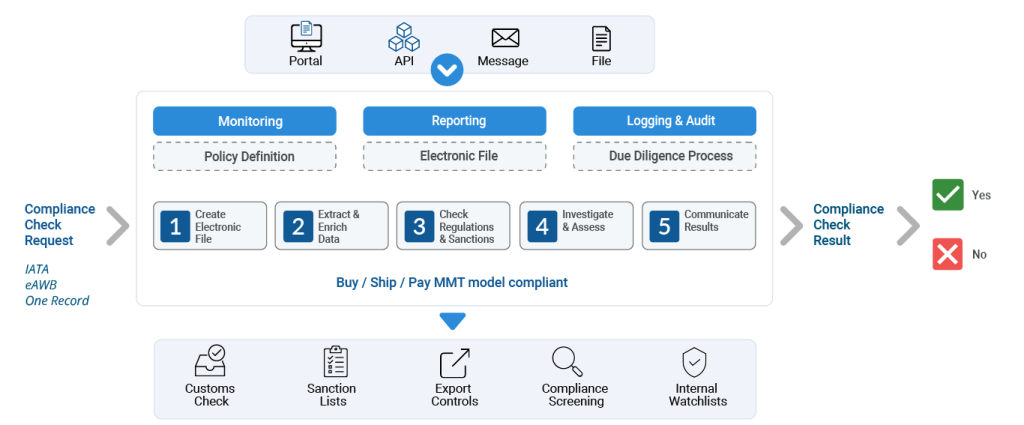1024x425 pixels.
Task: Click the Portal monitor icon
Action: pyautogui.click(x=306, y=37)
